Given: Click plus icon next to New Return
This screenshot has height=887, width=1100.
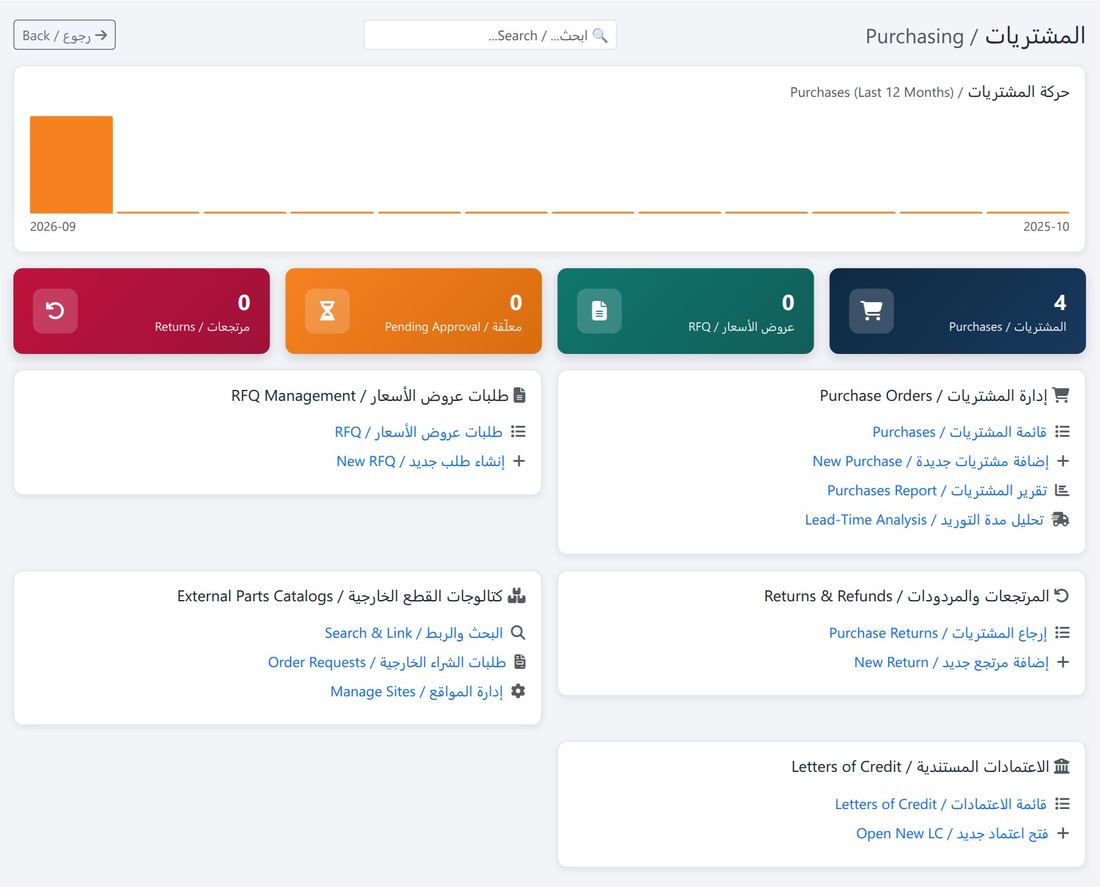Looking at the screenshot, I should pyautogui.click(x=1063, y=662).
